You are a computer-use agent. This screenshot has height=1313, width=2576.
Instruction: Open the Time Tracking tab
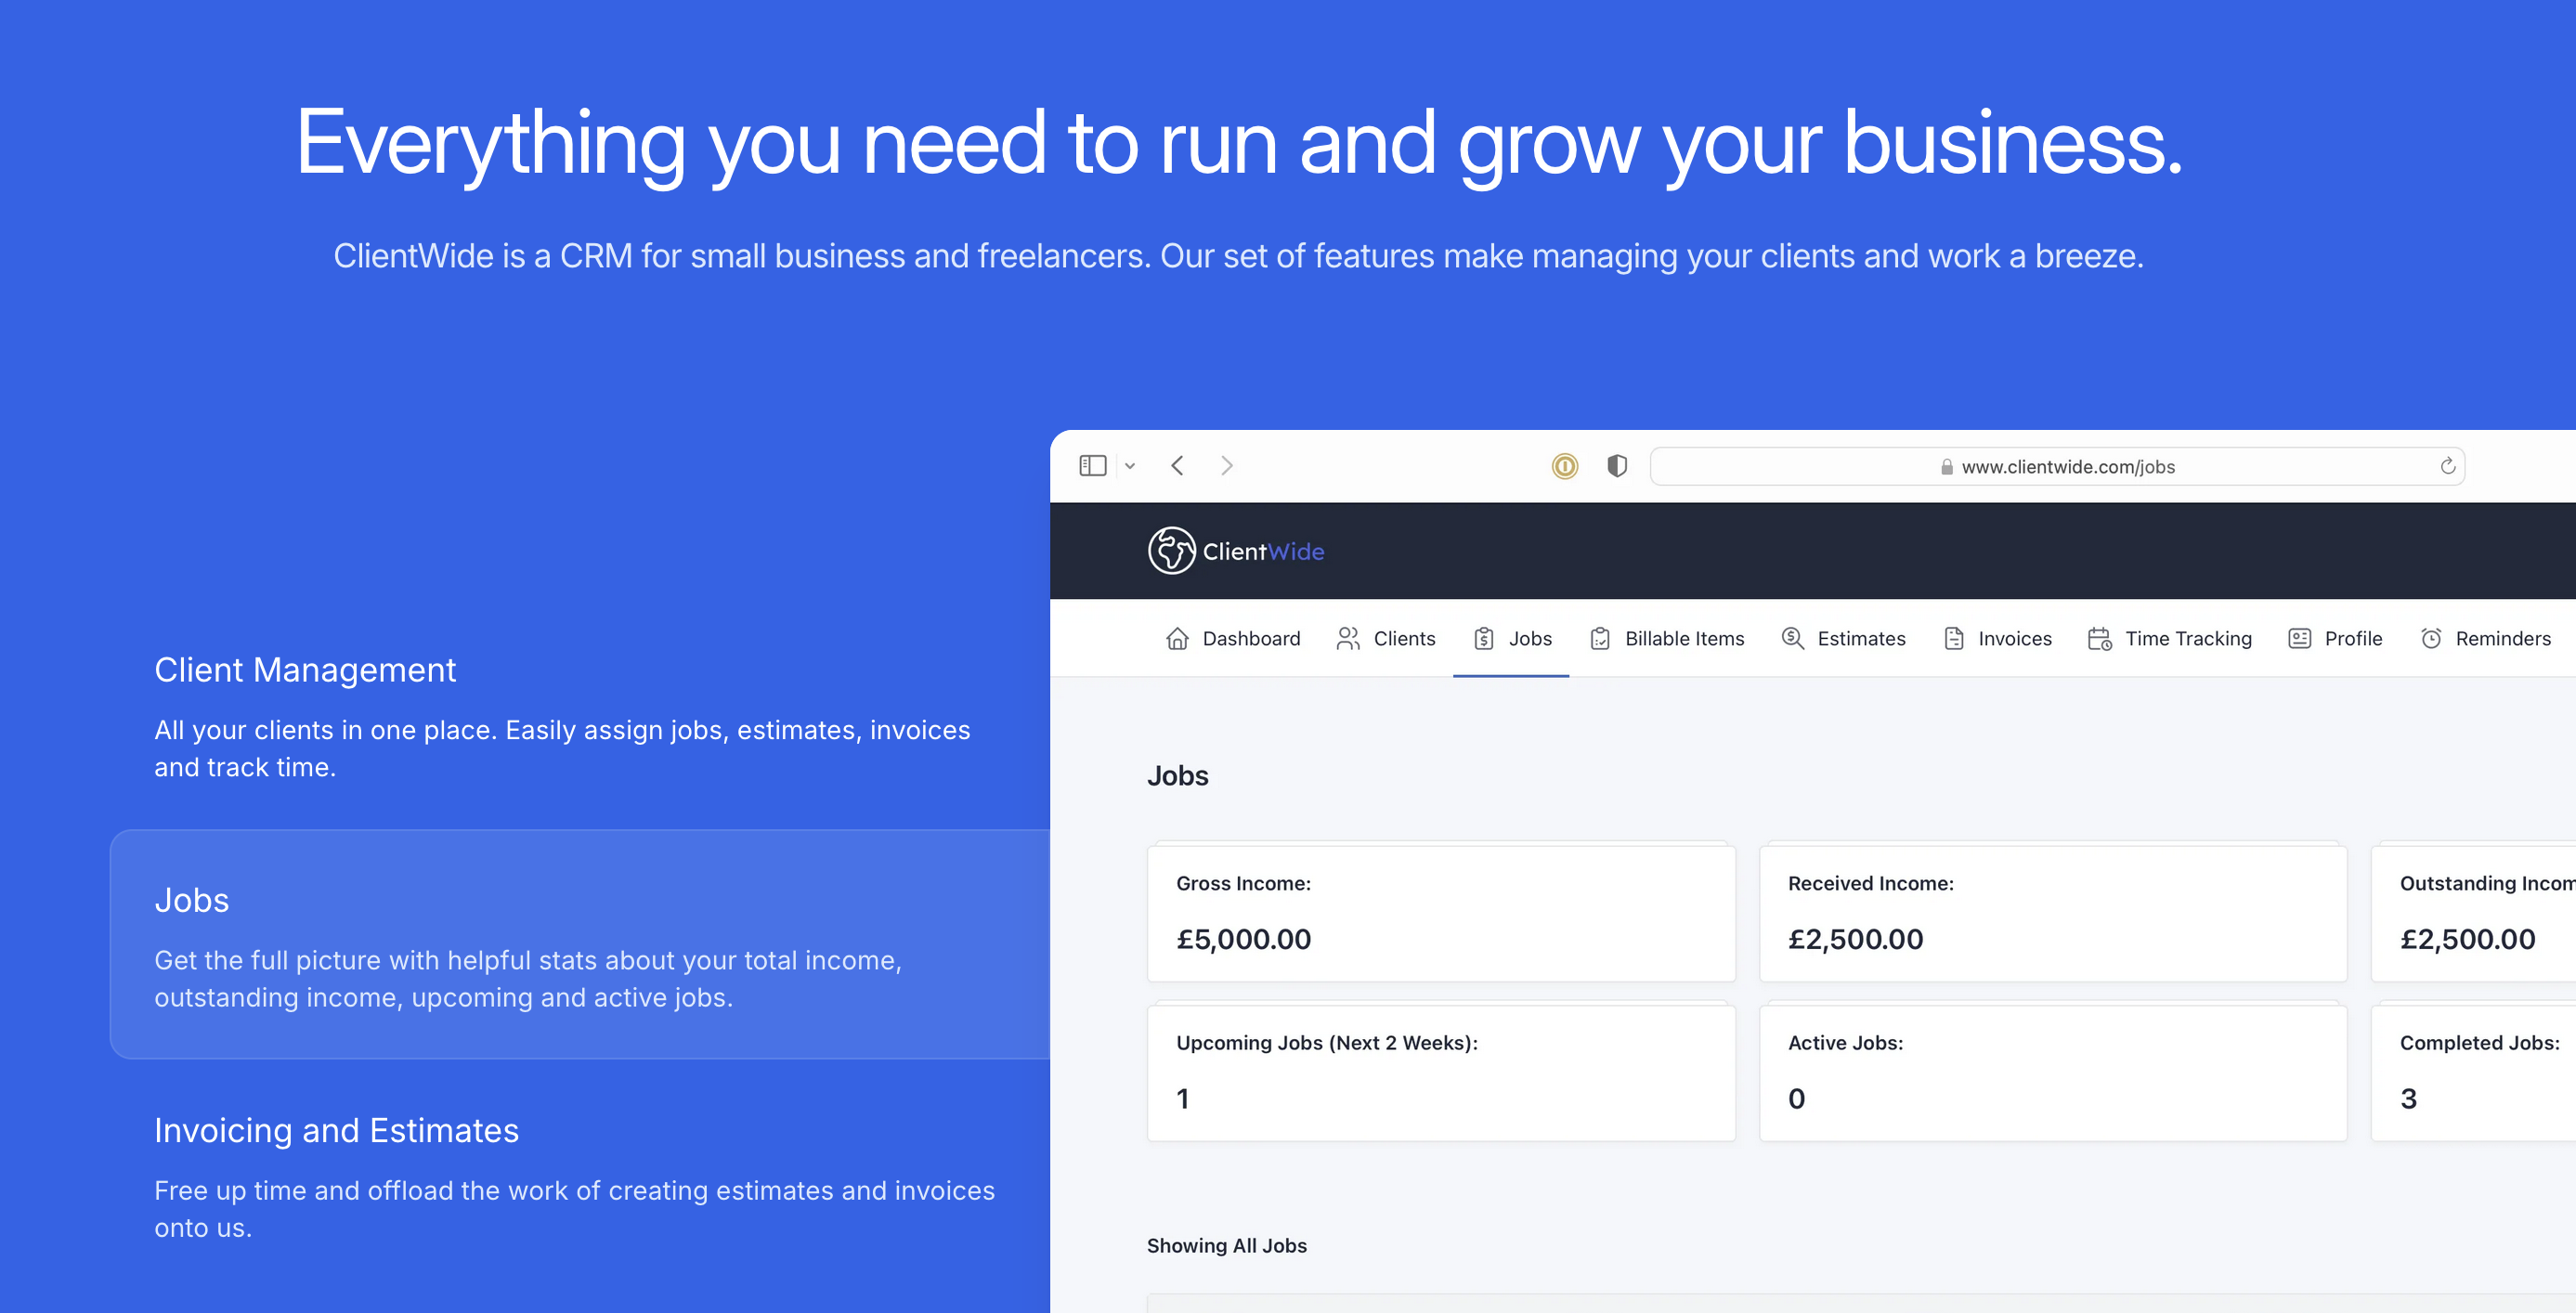point(2170,639)
